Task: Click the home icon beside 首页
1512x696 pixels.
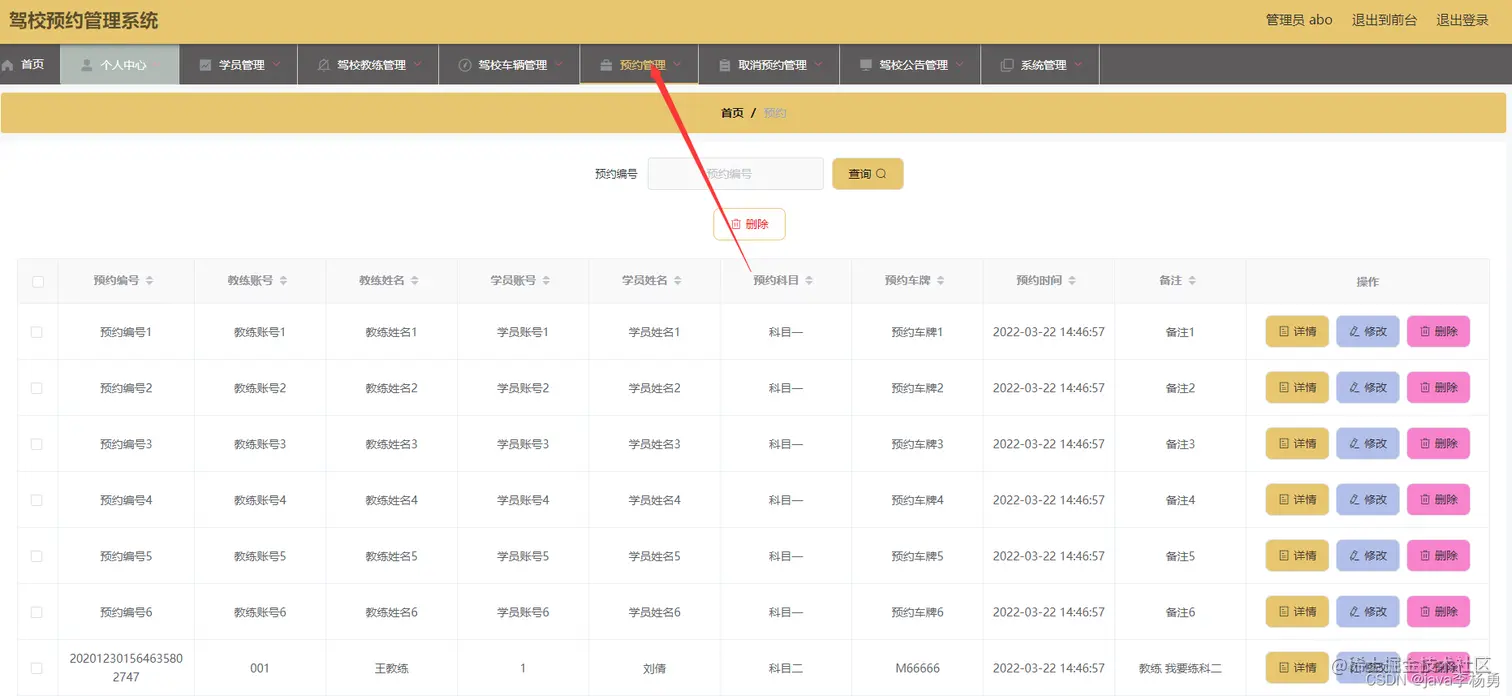Action: 8,65
